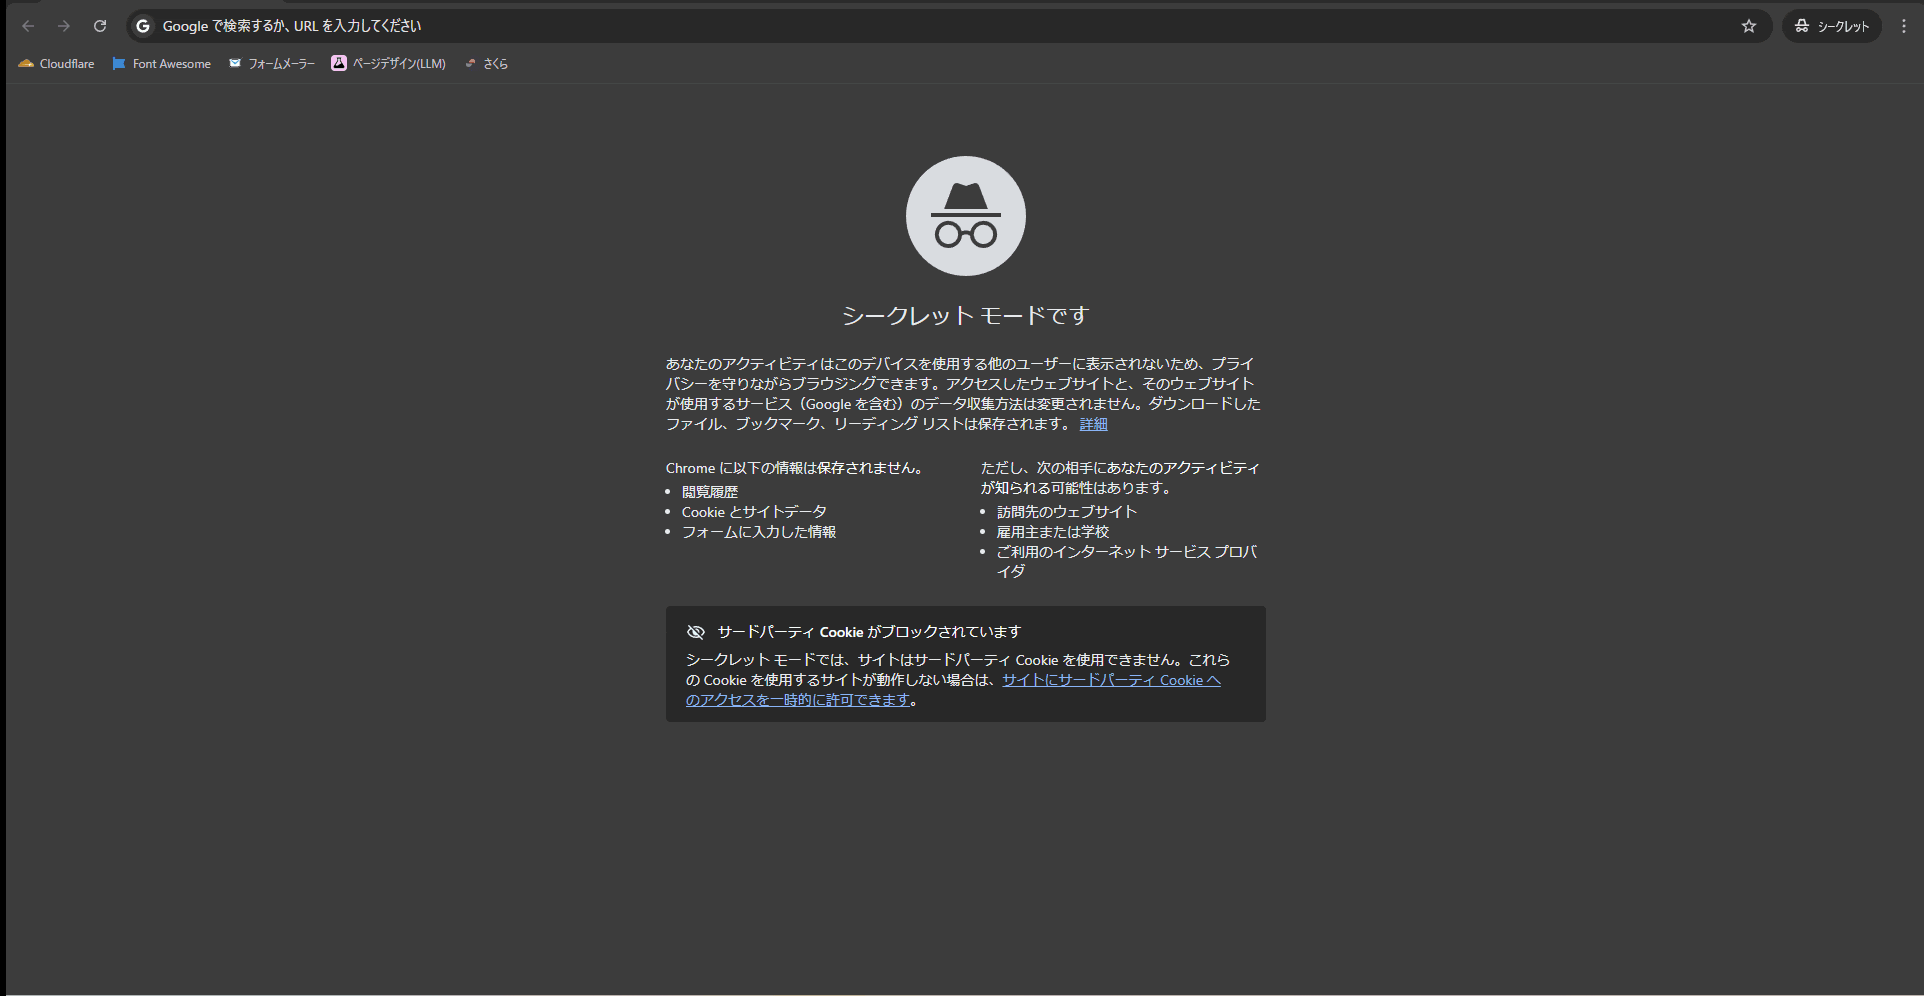Click the Google search icon in address bar

[x=143, y=26]
